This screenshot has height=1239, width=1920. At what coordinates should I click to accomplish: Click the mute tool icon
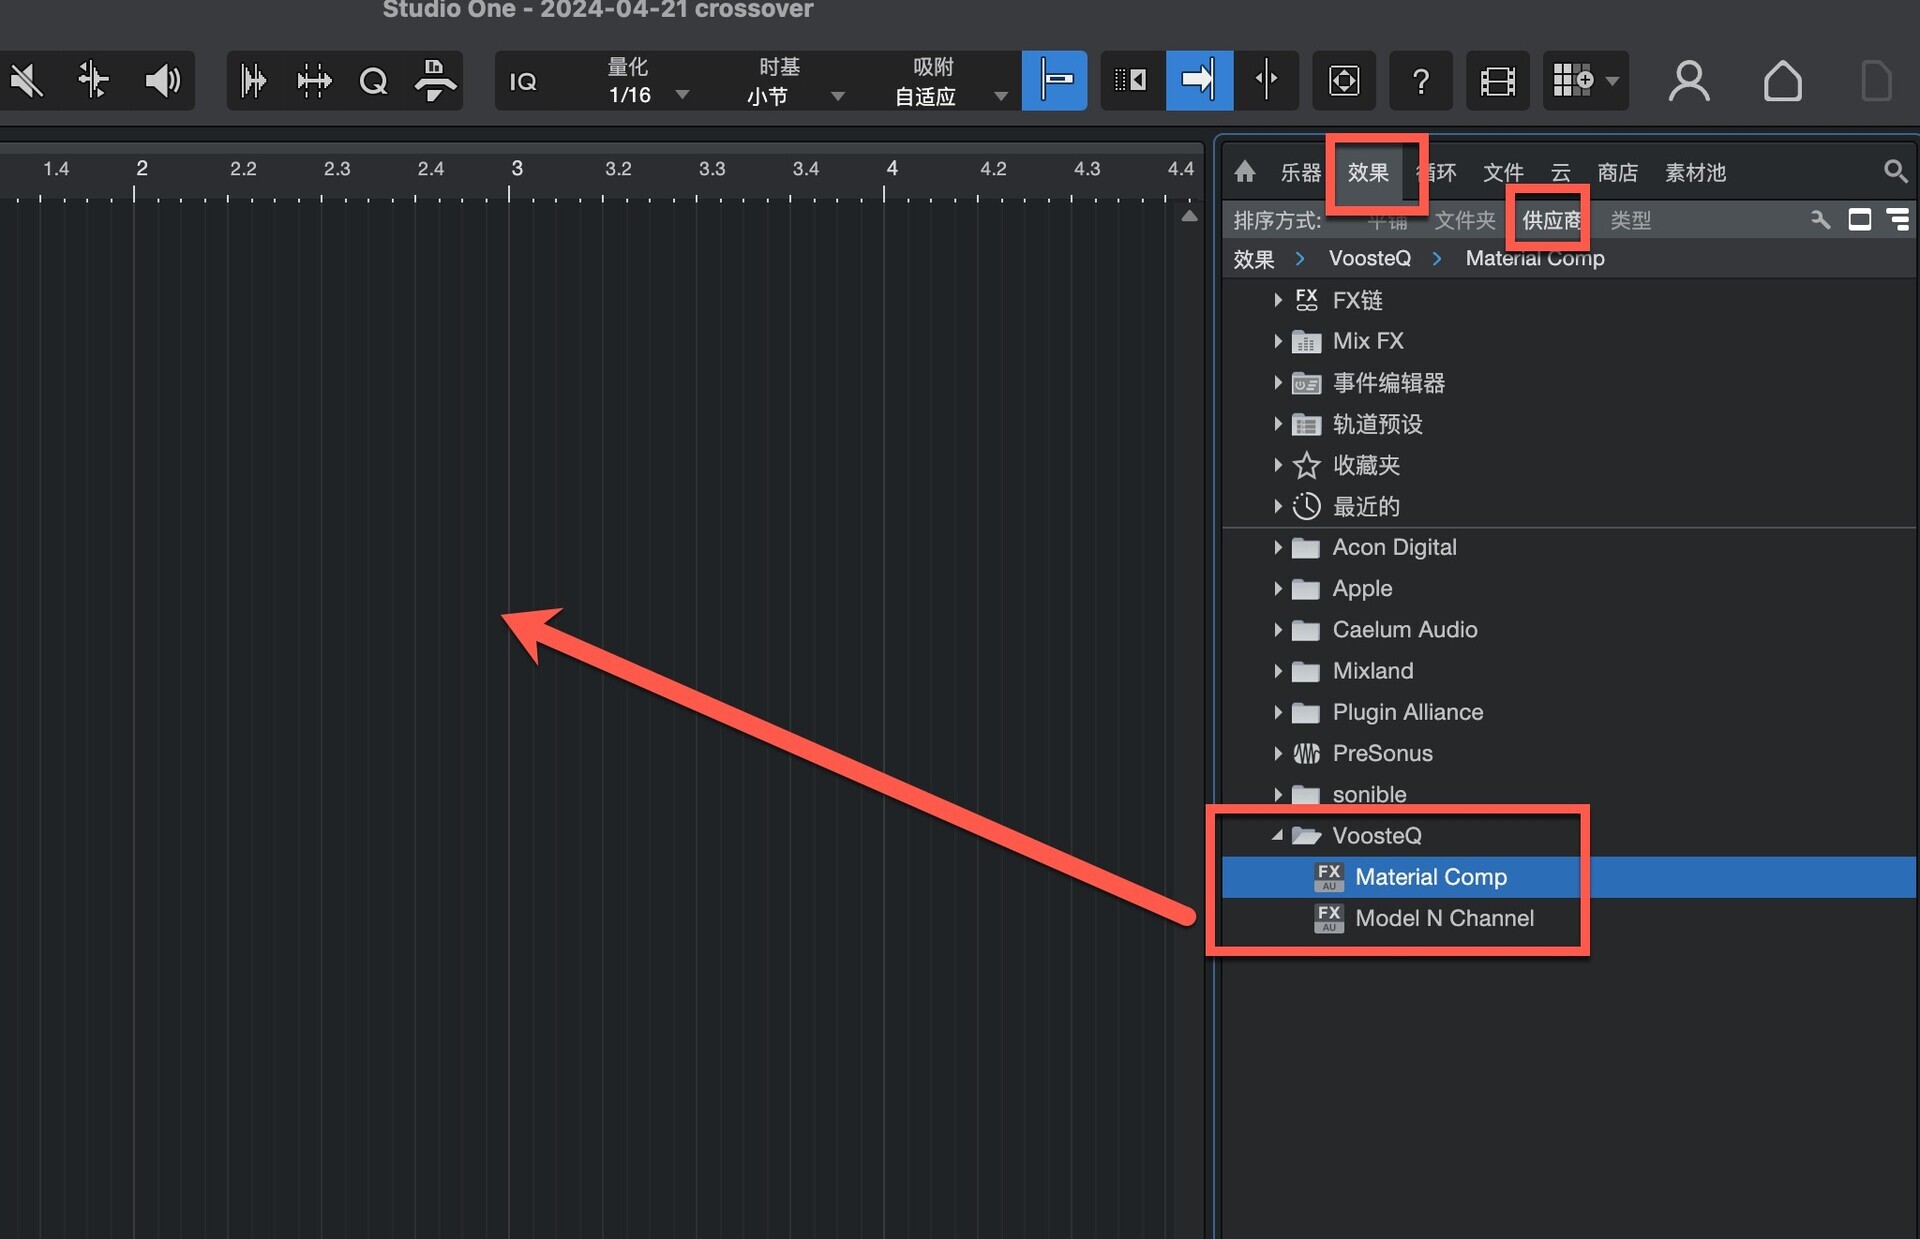[27, 80]
